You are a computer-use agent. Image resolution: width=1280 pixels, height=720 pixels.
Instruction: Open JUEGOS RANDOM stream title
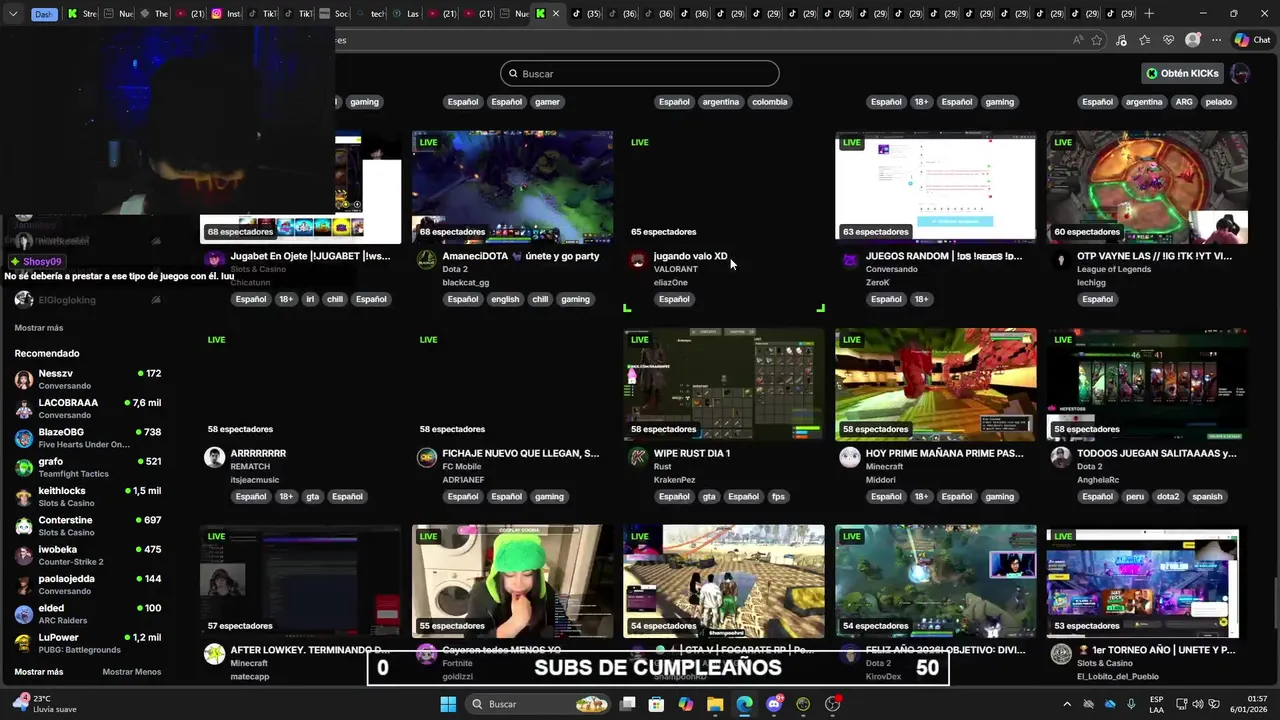pos(944,256)
